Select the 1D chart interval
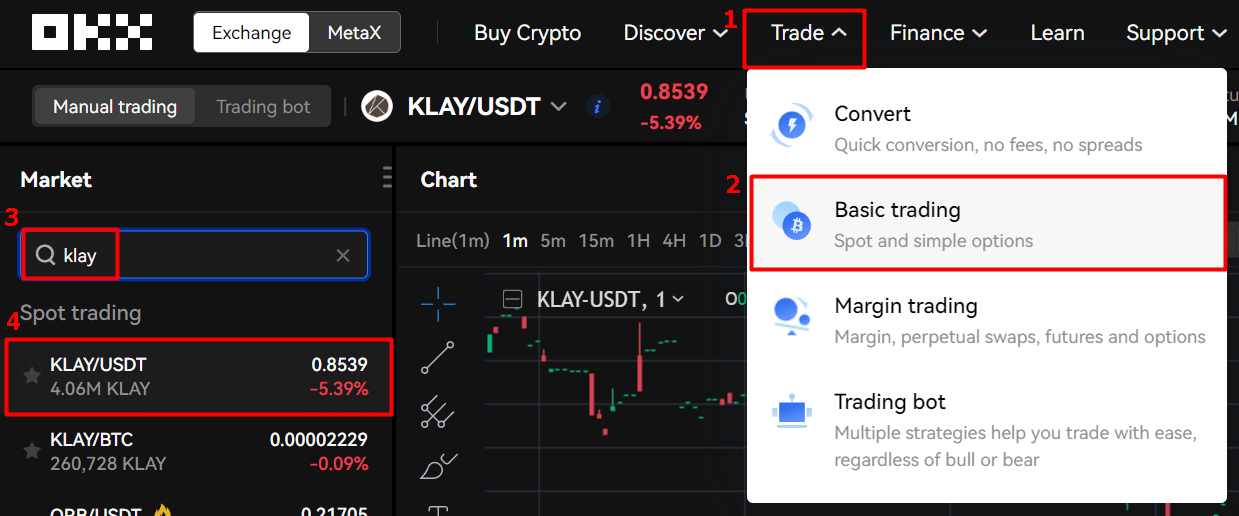Viewport: 1239px width, 516px height. [x=710, y=240]
